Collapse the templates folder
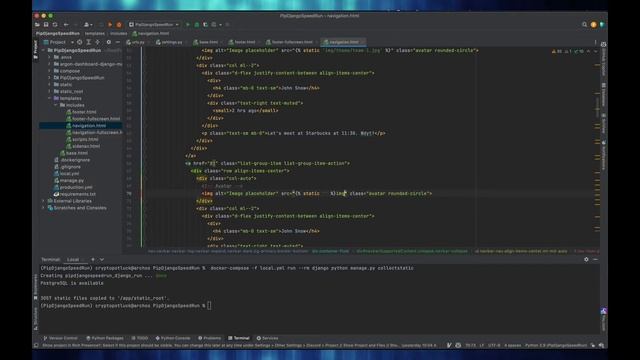The image size is (640, 360). point(49,98)
